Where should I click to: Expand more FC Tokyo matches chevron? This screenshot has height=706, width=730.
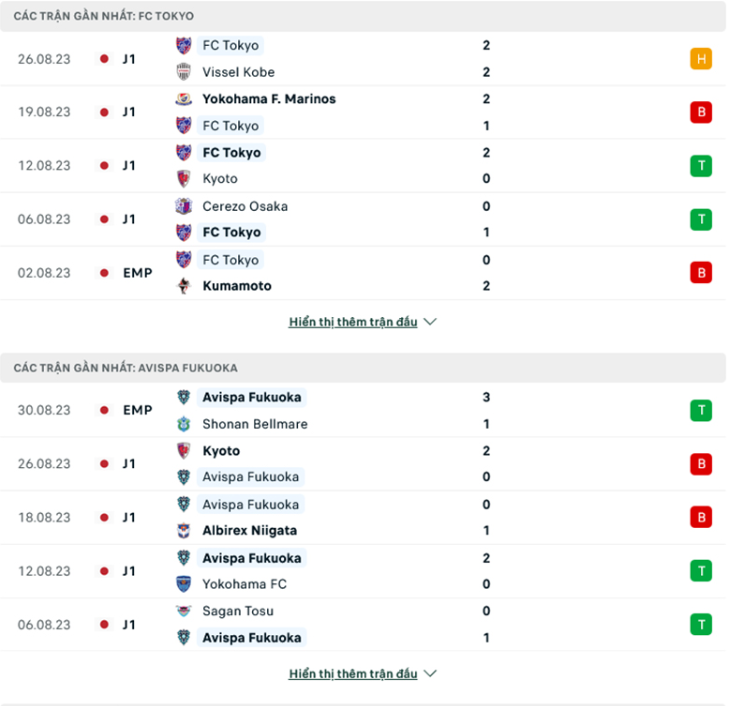point(431,322)
